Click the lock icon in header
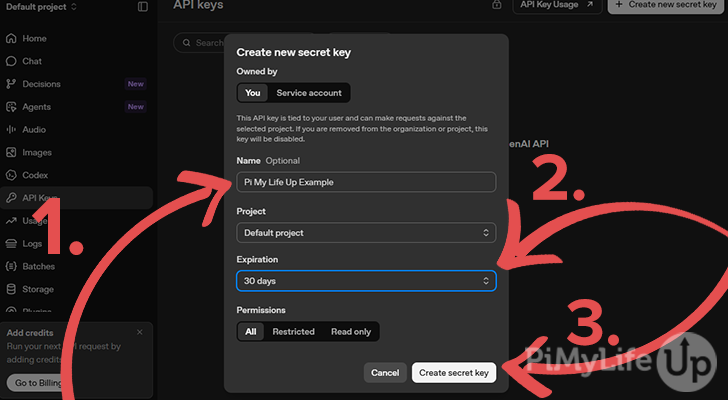Image resolution: width=728 pixels, height=400 pixels. tap(497, 5)
